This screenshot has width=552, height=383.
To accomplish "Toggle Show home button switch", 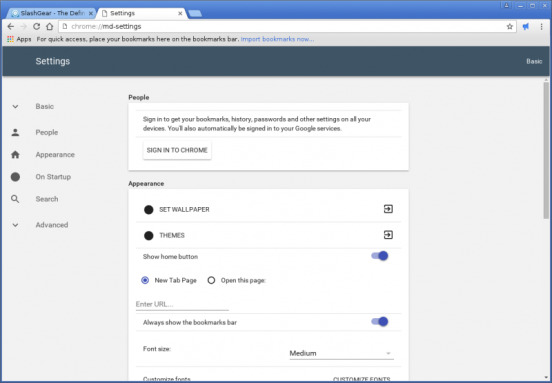I will click(380, 256).
